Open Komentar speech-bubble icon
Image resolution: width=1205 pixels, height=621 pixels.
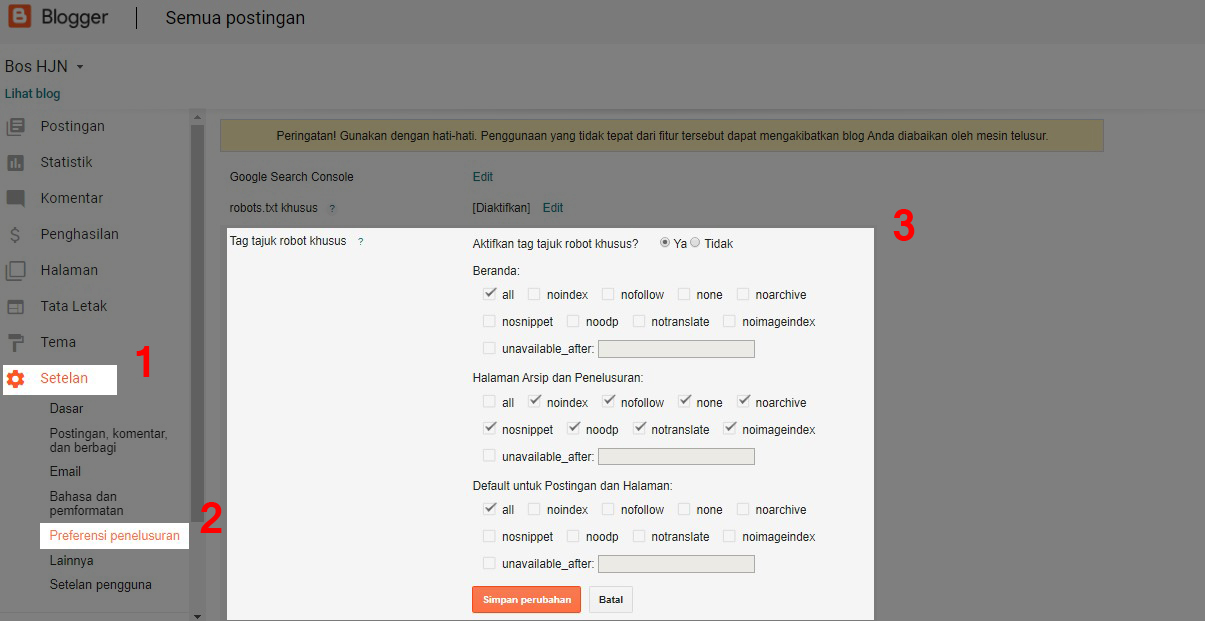15,198
